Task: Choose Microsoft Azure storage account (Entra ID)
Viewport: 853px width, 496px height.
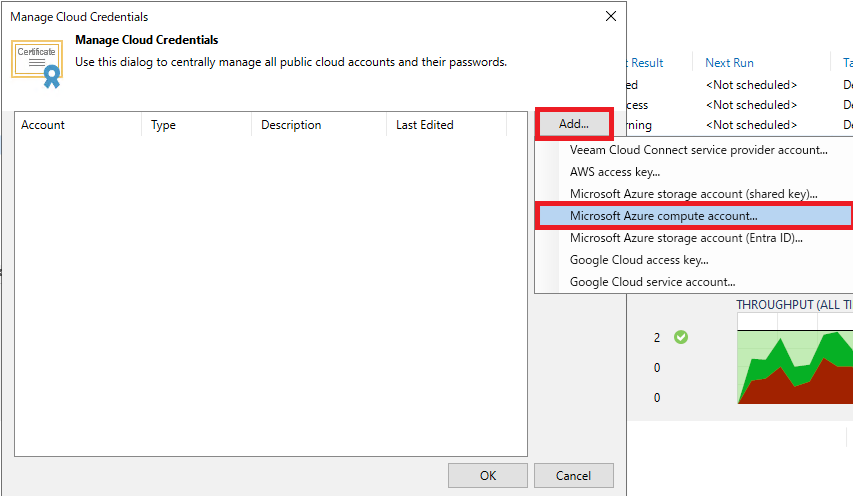Action: (x=686, y=238)
